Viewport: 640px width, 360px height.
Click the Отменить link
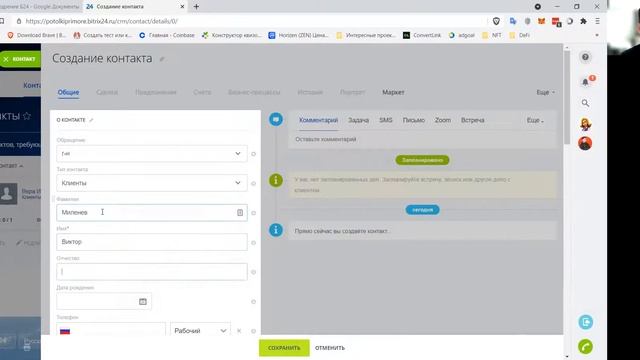click(330, 348)
